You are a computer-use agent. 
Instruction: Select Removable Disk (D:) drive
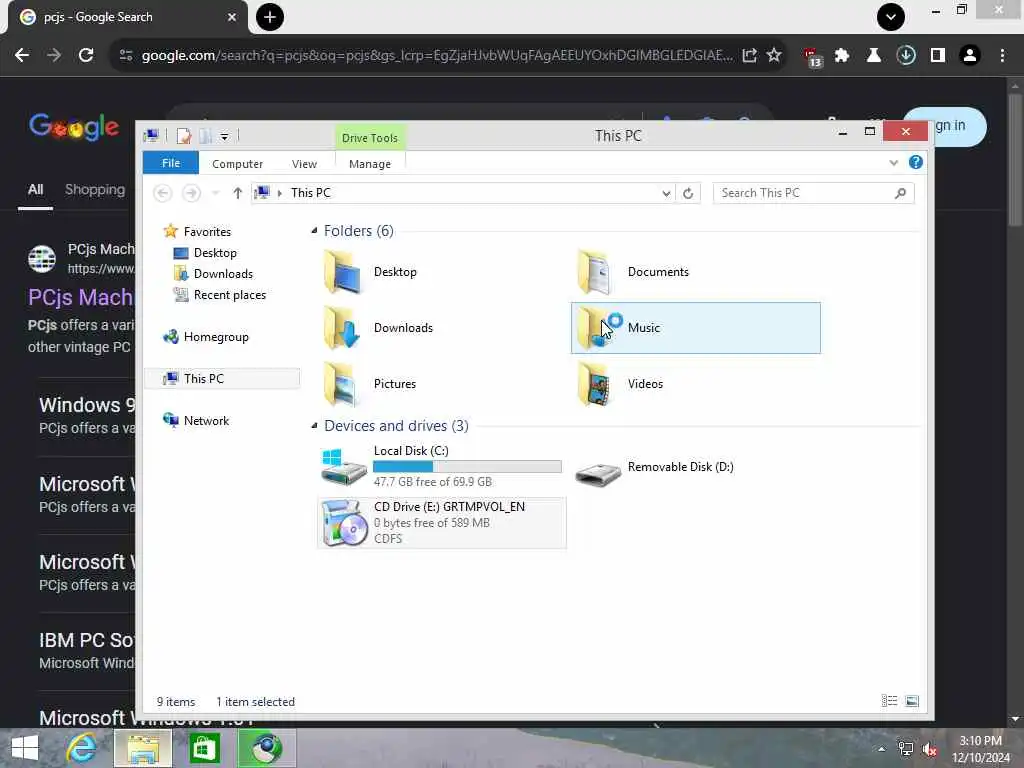(x=655, y=467)
